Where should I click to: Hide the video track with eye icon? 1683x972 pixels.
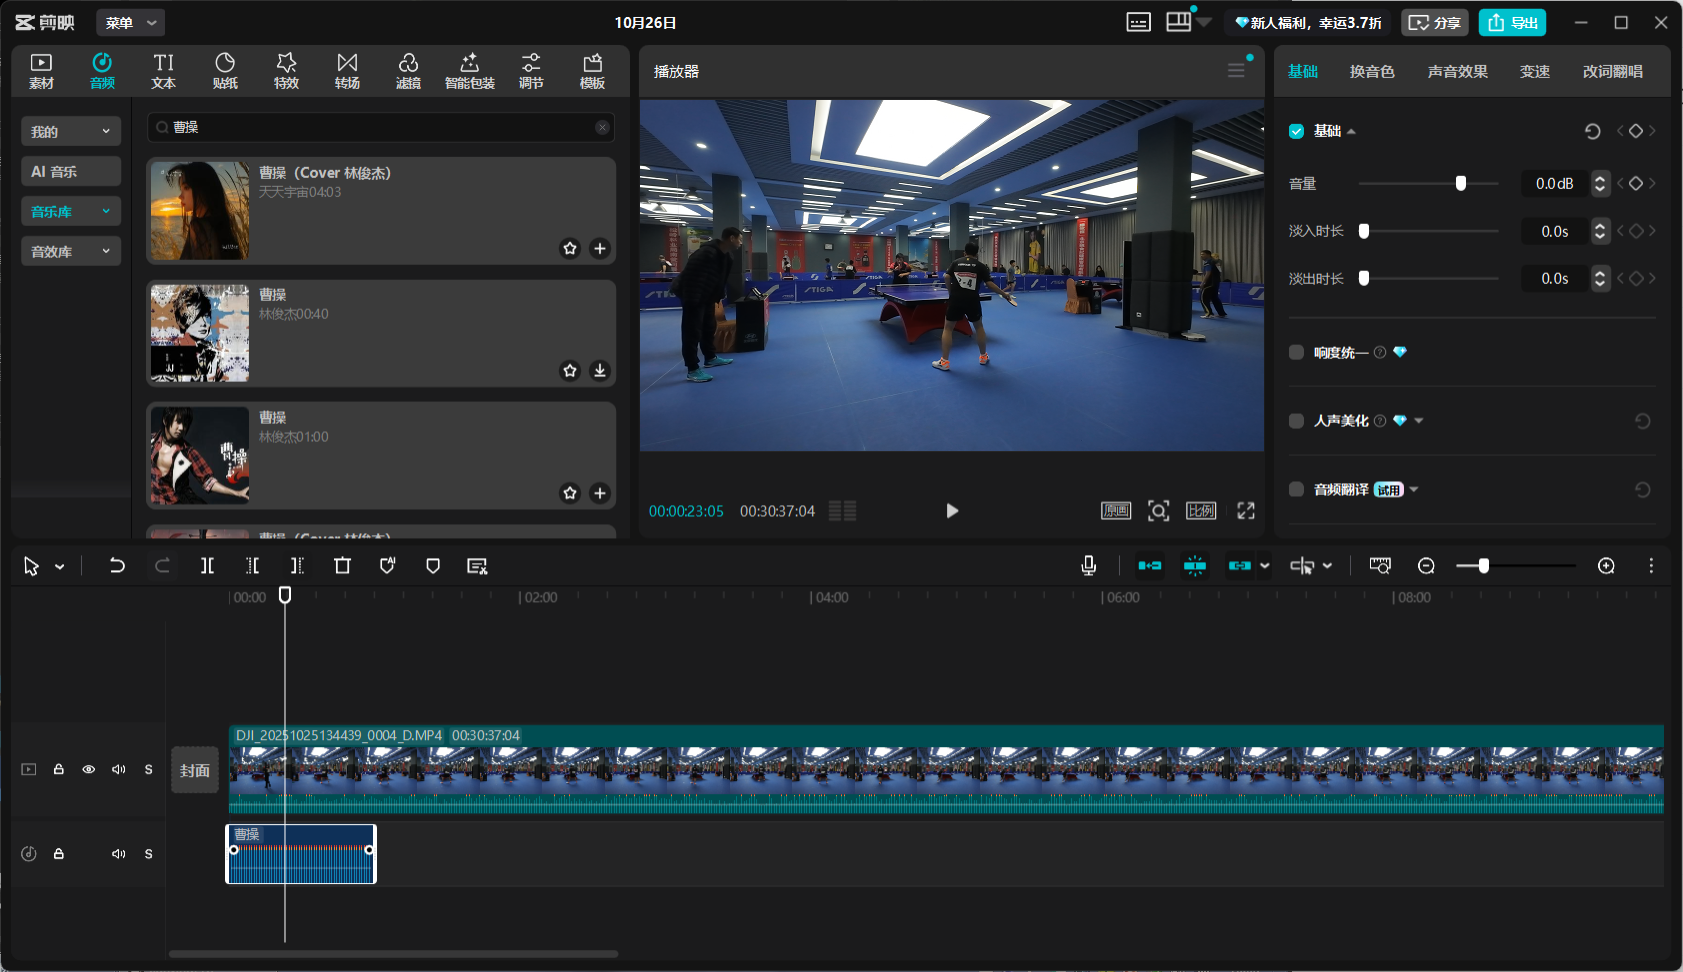pyautogui.click(x=89, y=769)
